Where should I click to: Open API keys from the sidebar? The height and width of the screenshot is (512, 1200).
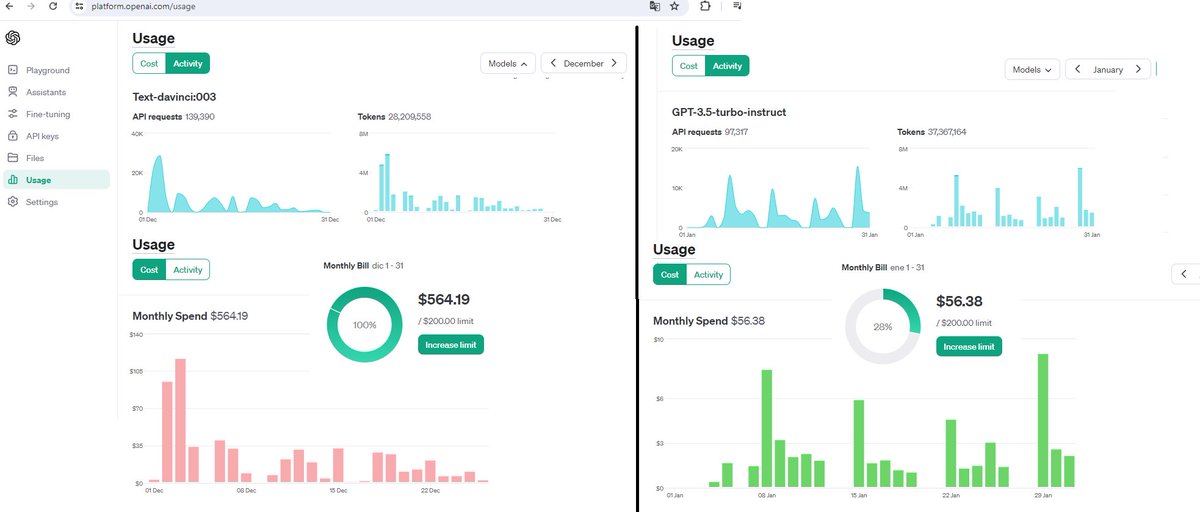(x=57, y=136)
